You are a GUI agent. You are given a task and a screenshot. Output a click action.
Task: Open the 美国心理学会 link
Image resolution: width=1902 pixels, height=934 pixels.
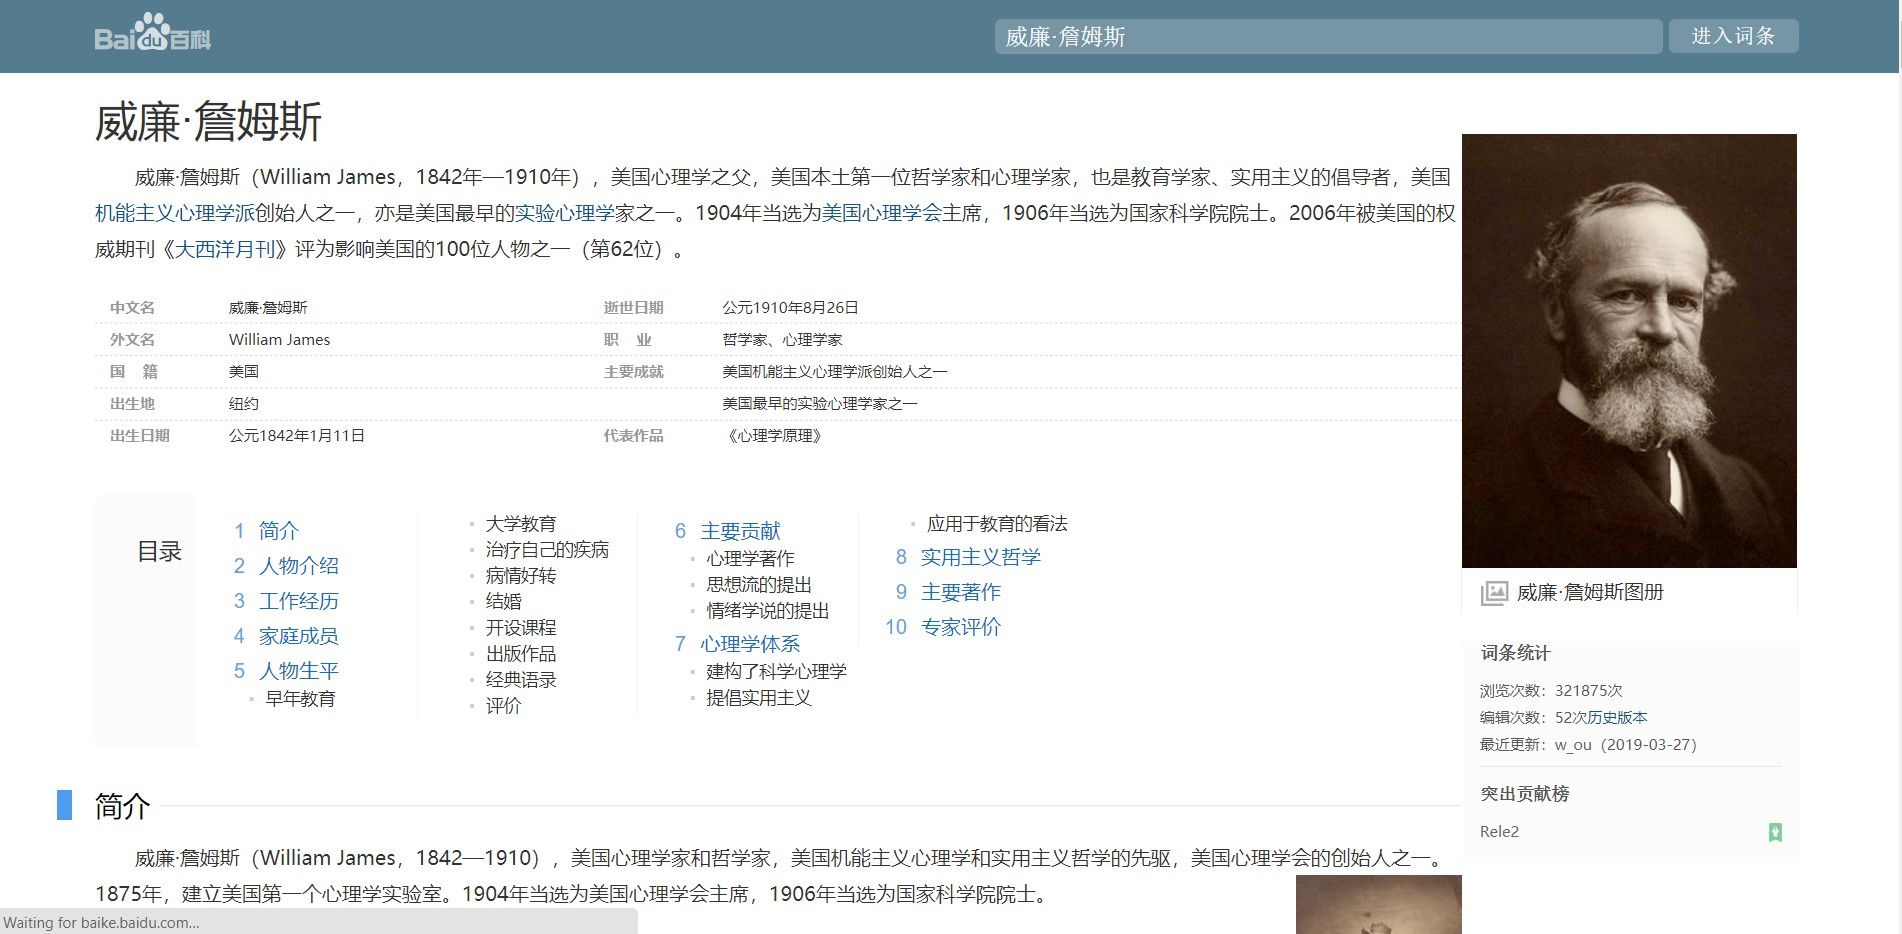point(881,213)
